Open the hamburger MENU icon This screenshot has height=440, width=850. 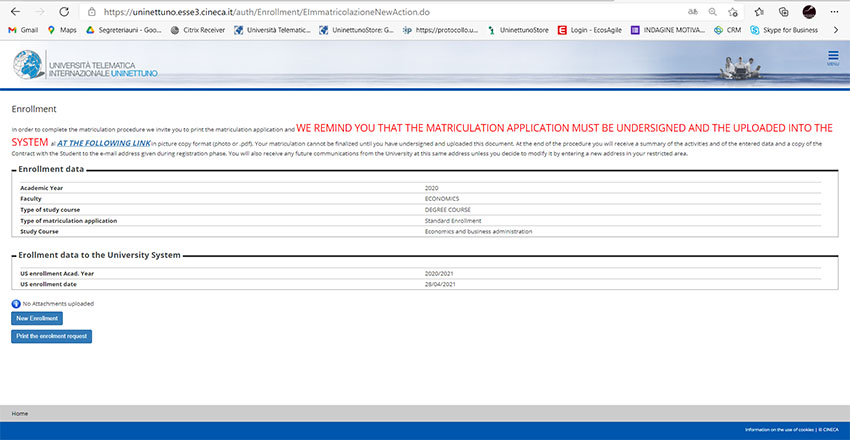click(x=833, y=57)
